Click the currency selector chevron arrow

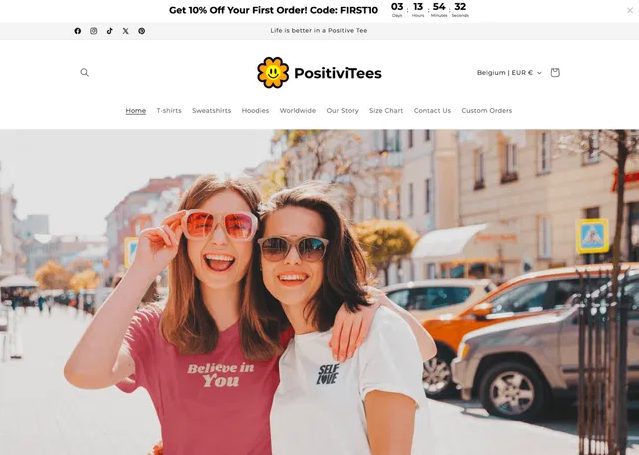tap(539, 73)
